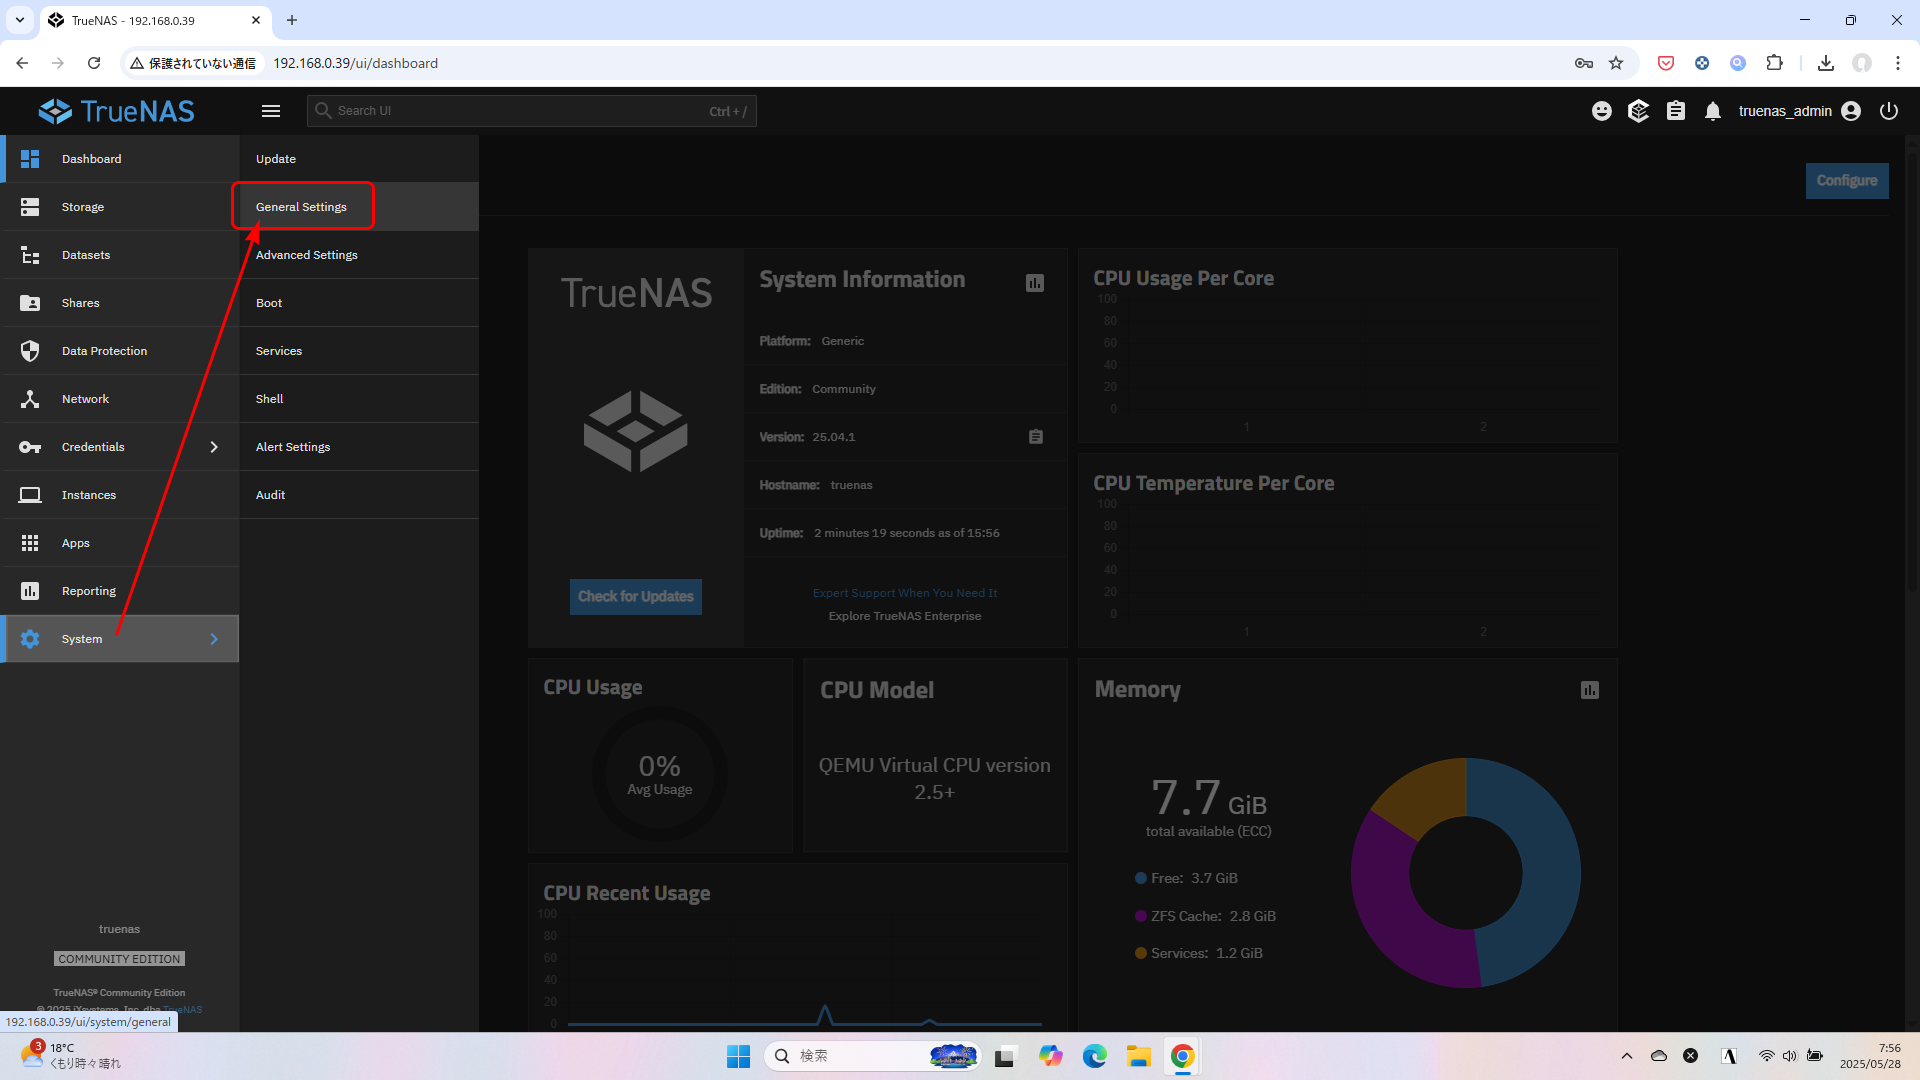Toggle the hamburger sidebar collapse button

(x=271, y=111)
